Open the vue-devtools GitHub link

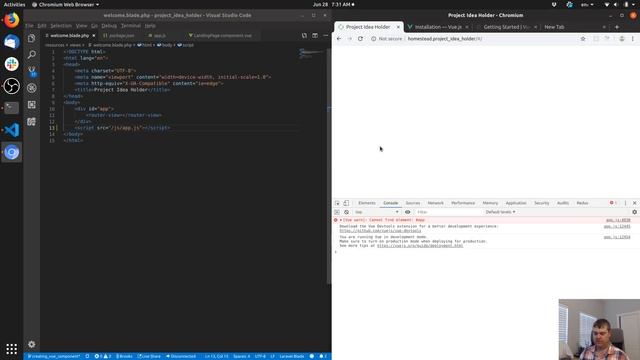[x=380, y=231]
